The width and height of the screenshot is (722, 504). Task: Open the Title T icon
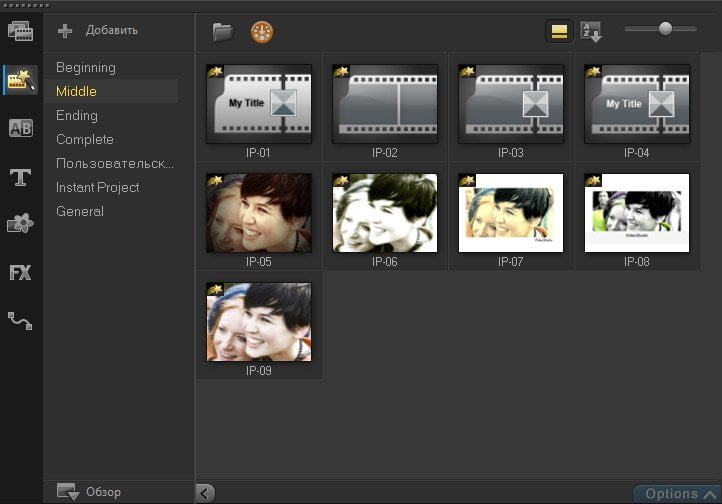pos(20,177)
